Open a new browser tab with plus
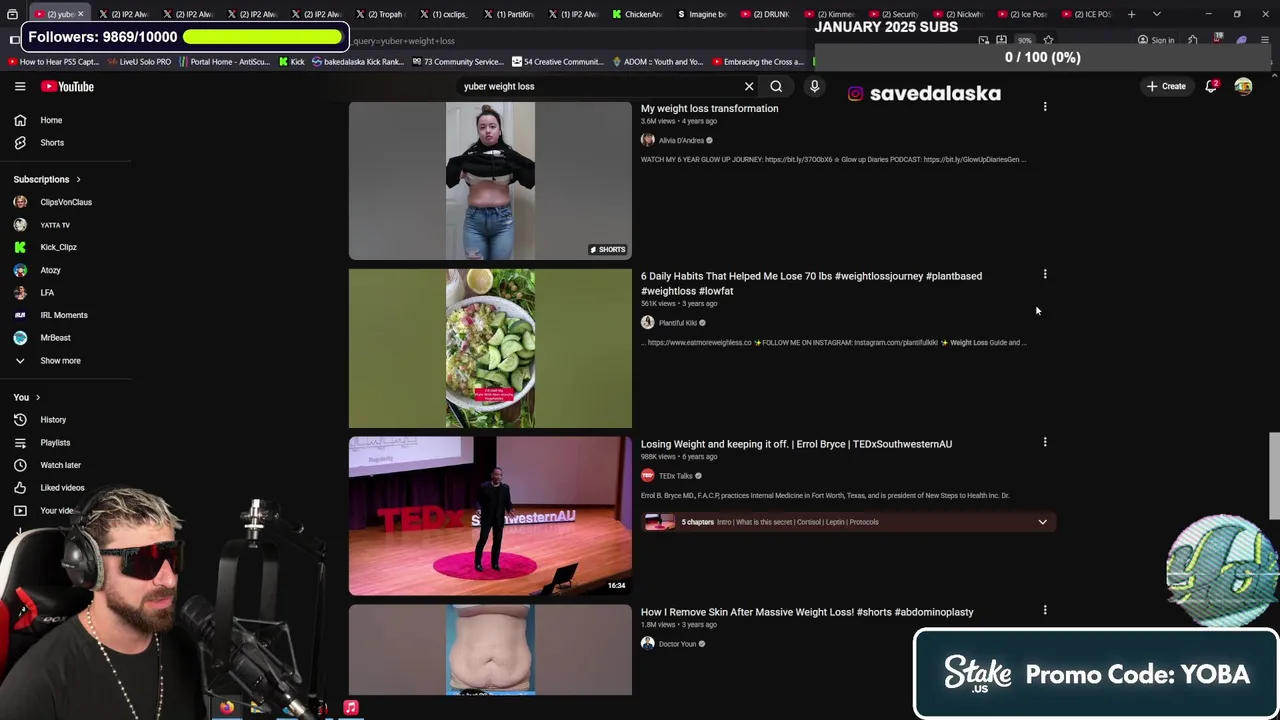This screenshot has height=720, width=1280. pyautogui.click(x=1131, y=14)
